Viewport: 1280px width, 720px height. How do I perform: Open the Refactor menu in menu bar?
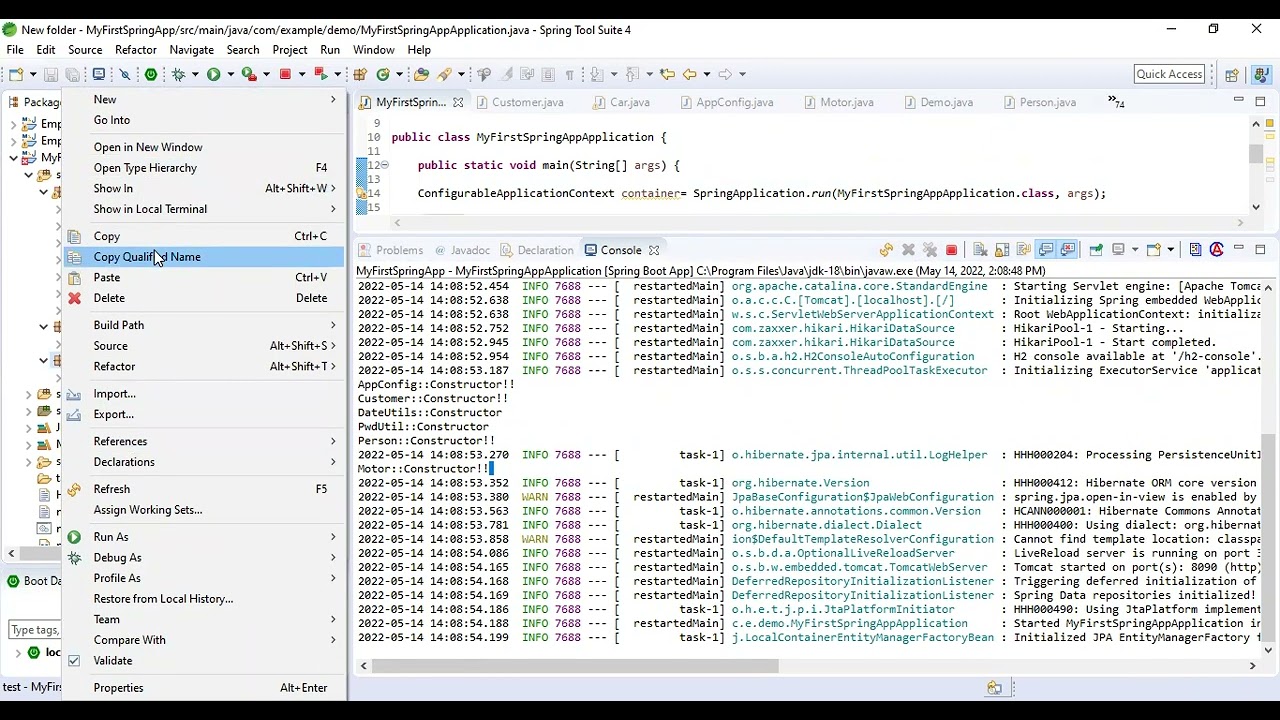[x=135, y=49]
